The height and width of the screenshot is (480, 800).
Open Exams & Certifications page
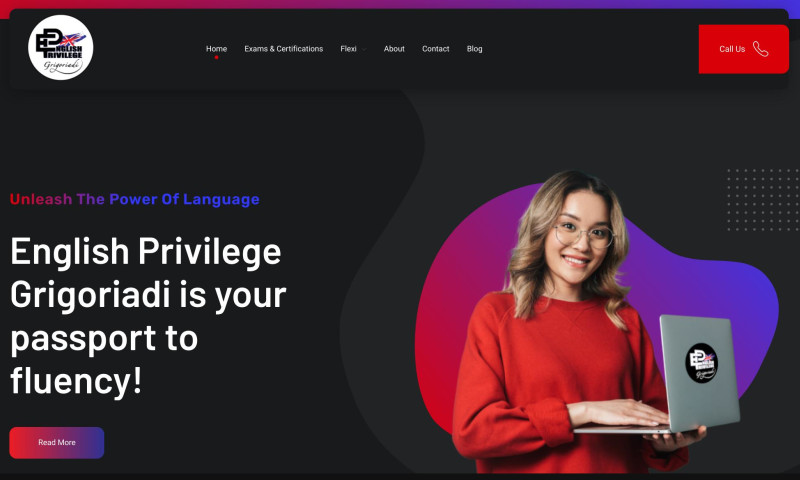(x=284, y=49)
